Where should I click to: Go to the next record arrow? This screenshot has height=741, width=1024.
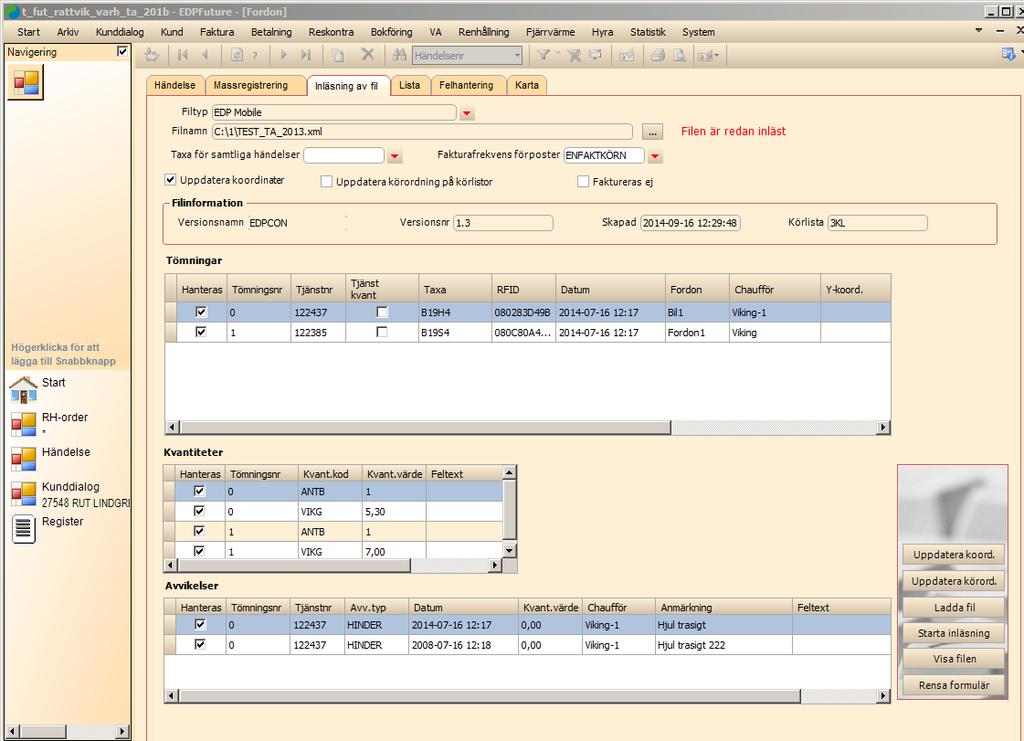(x=283, y=55)
